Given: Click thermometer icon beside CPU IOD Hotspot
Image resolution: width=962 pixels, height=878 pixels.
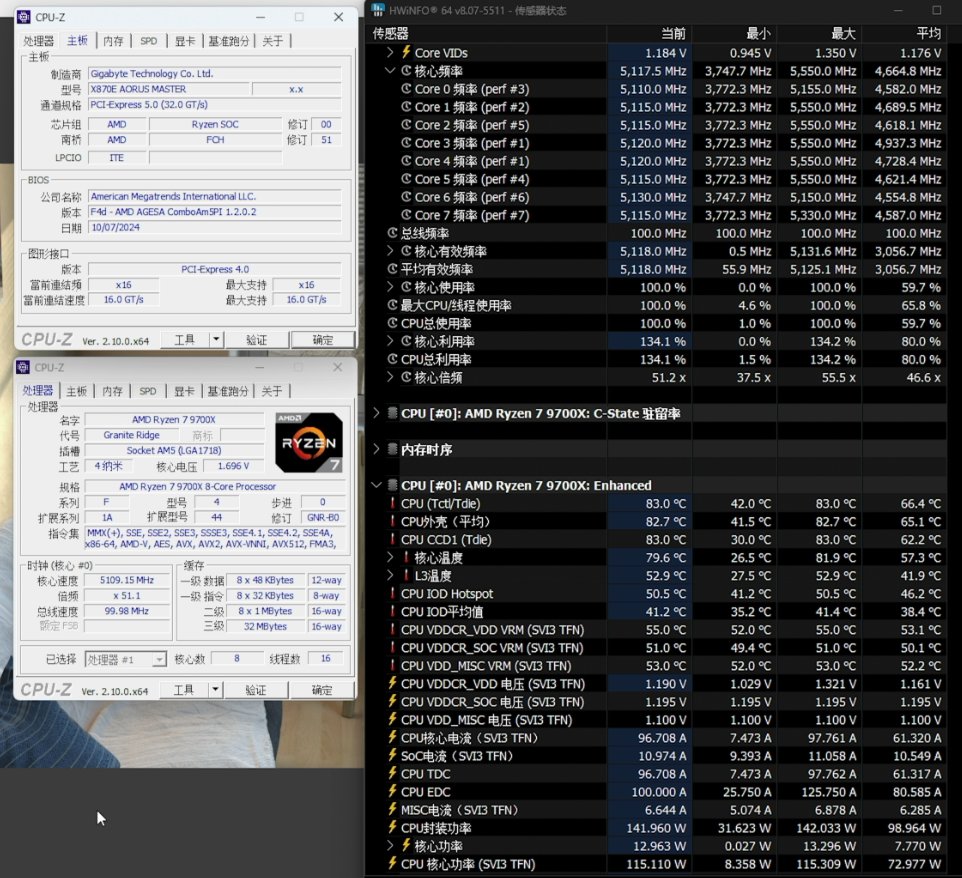Looking at the screenshot, I should 393,593.
